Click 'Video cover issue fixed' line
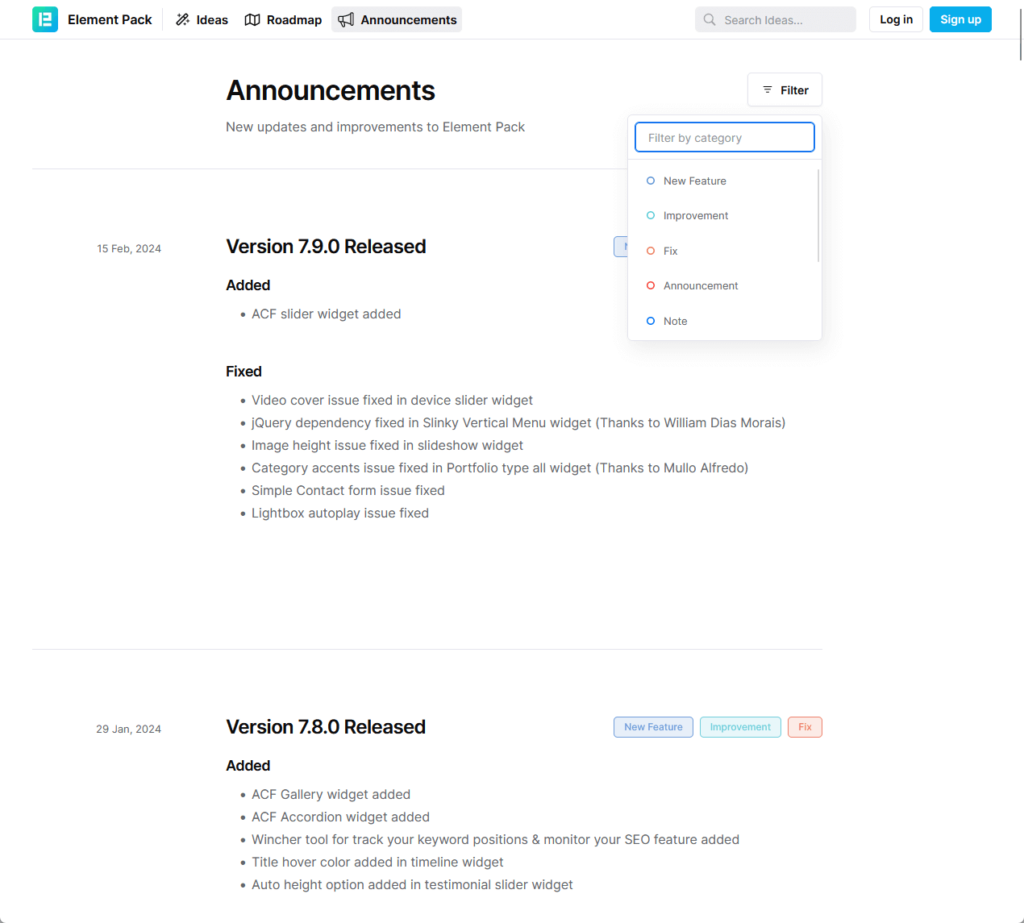 (x=392, y=400)
